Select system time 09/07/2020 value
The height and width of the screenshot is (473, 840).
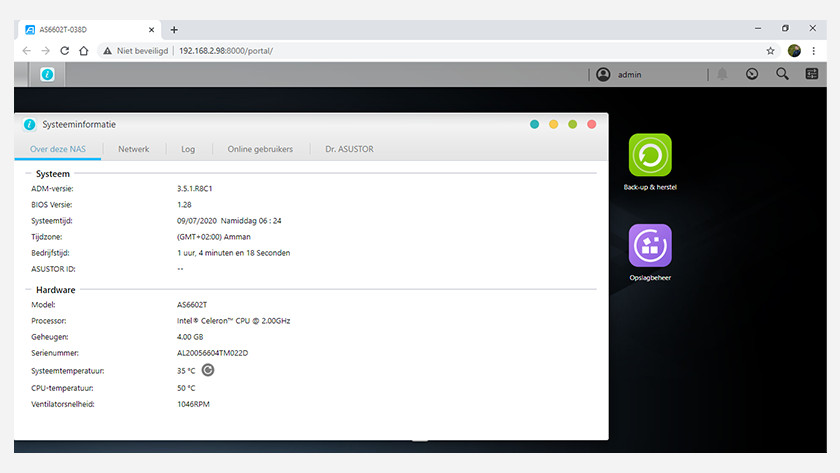pos(229,221)
